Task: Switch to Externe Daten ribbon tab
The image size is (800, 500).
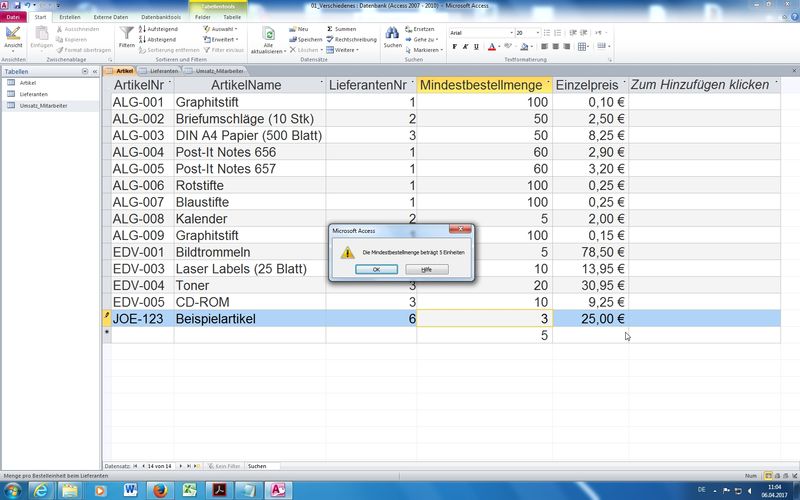Action: point(109,17)
